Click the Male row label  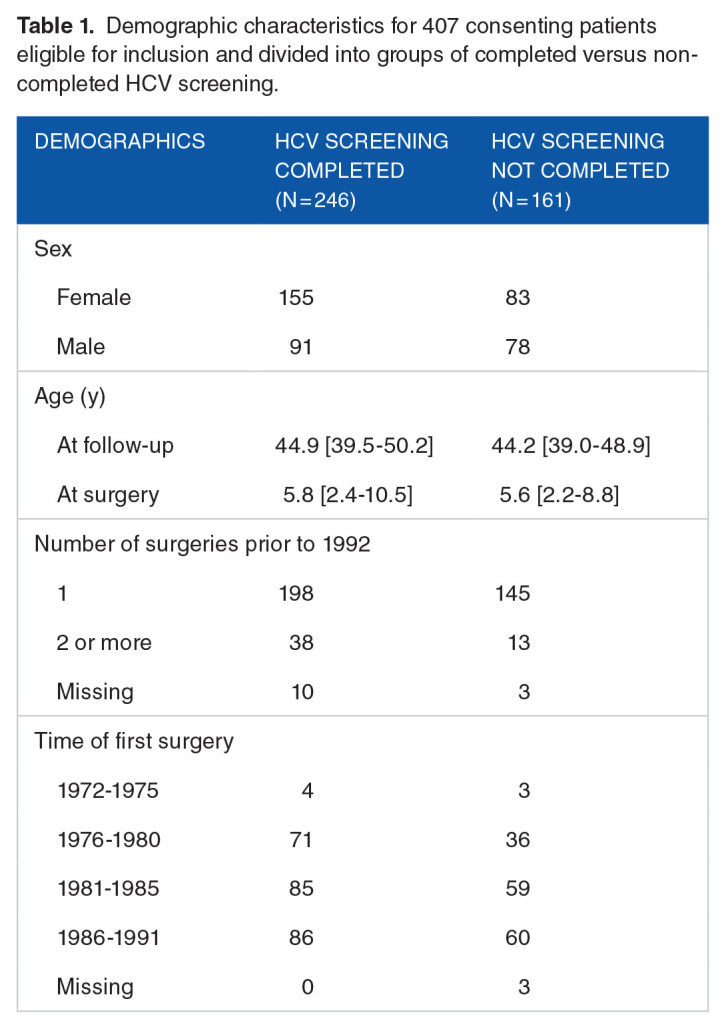click(81, 347)
